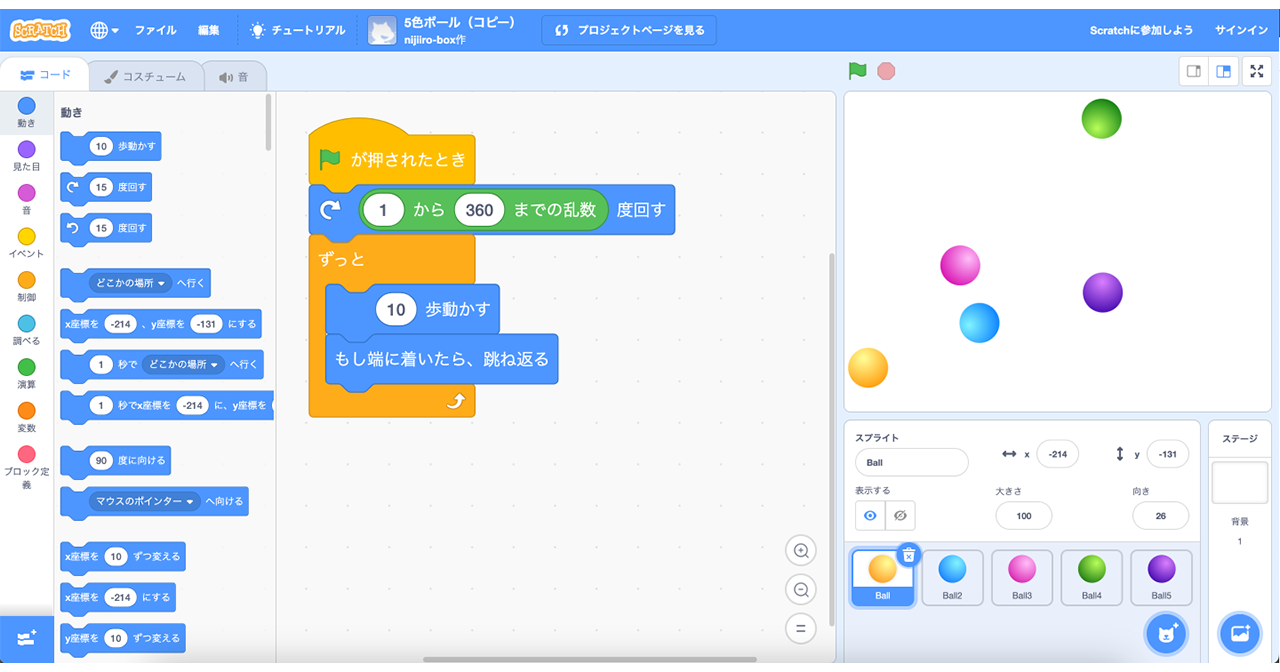Switch to the small stage layout
The height and width of the screenshot is (672, 1280).
tap(1193, 71)
